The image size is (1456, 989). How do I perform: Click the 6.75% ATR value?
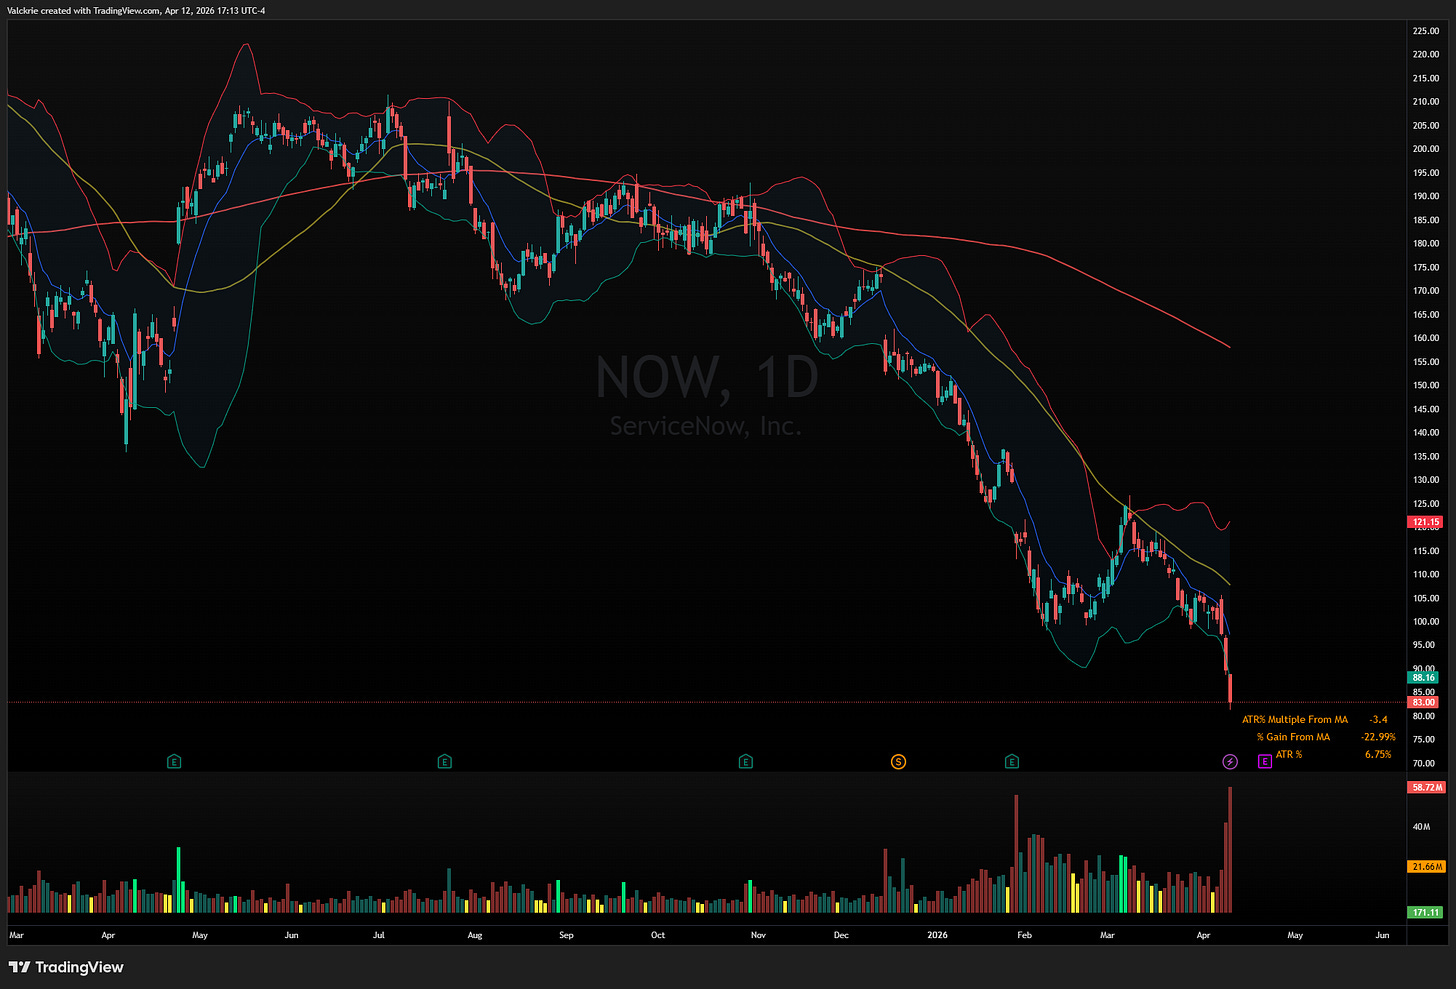1378,755
